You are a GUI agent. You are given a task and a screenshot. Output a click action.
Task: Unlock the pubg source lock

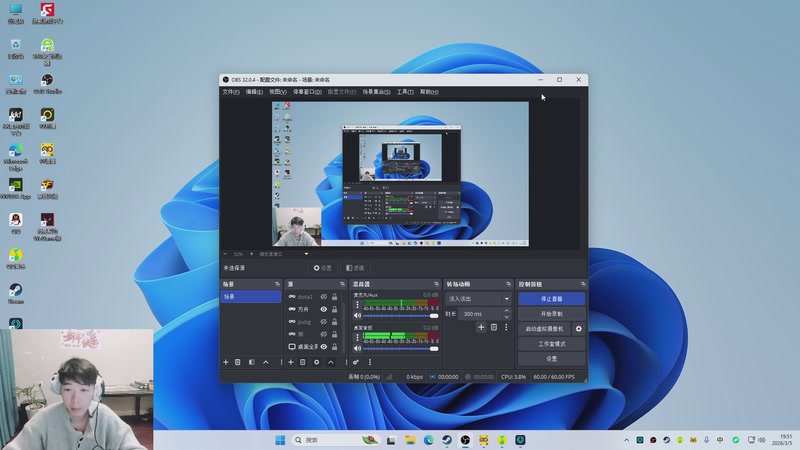pyautogui.click(x=335, y=321)
